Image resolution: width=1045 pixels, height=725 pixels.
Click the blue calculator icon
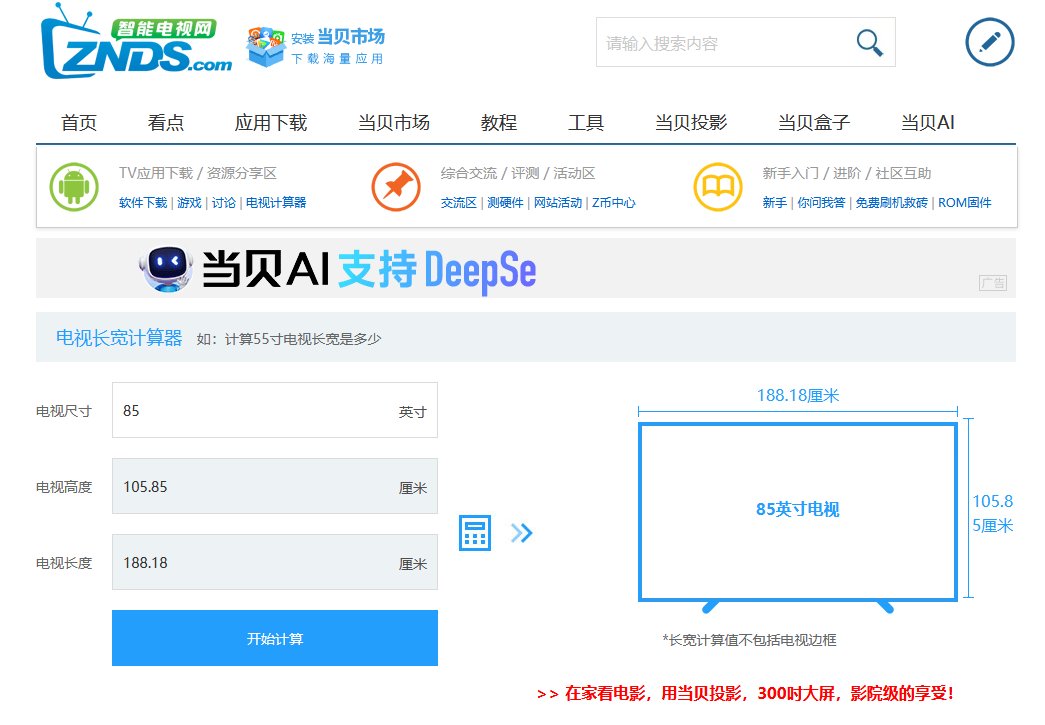pyautogui.click(x=475, y=532)
